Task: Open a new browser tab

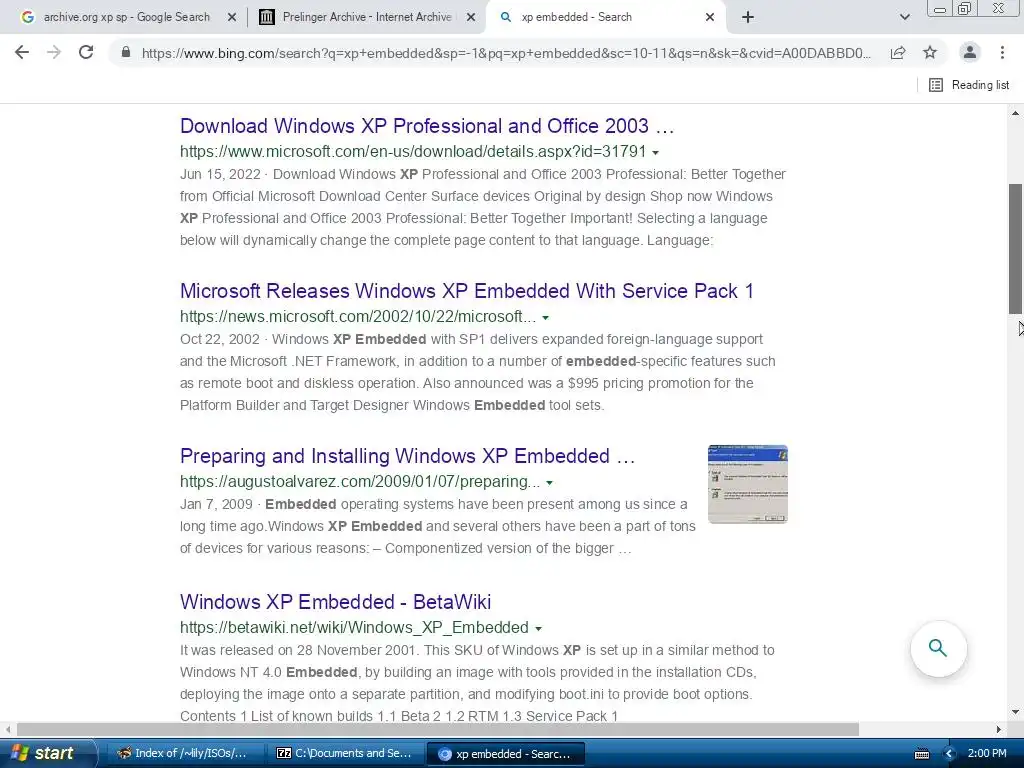Action: (748, 18)
